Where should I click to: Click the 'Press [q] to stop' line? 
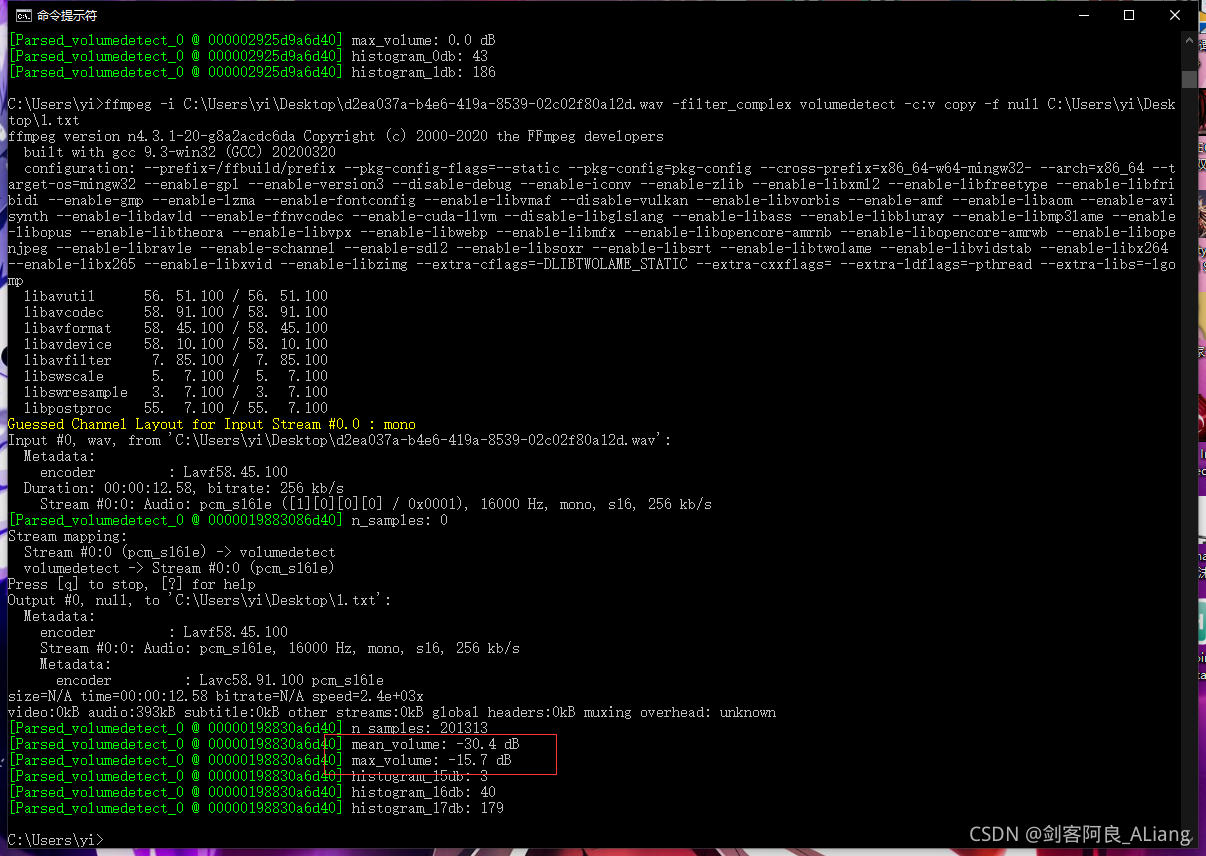(x=132, y=584)
